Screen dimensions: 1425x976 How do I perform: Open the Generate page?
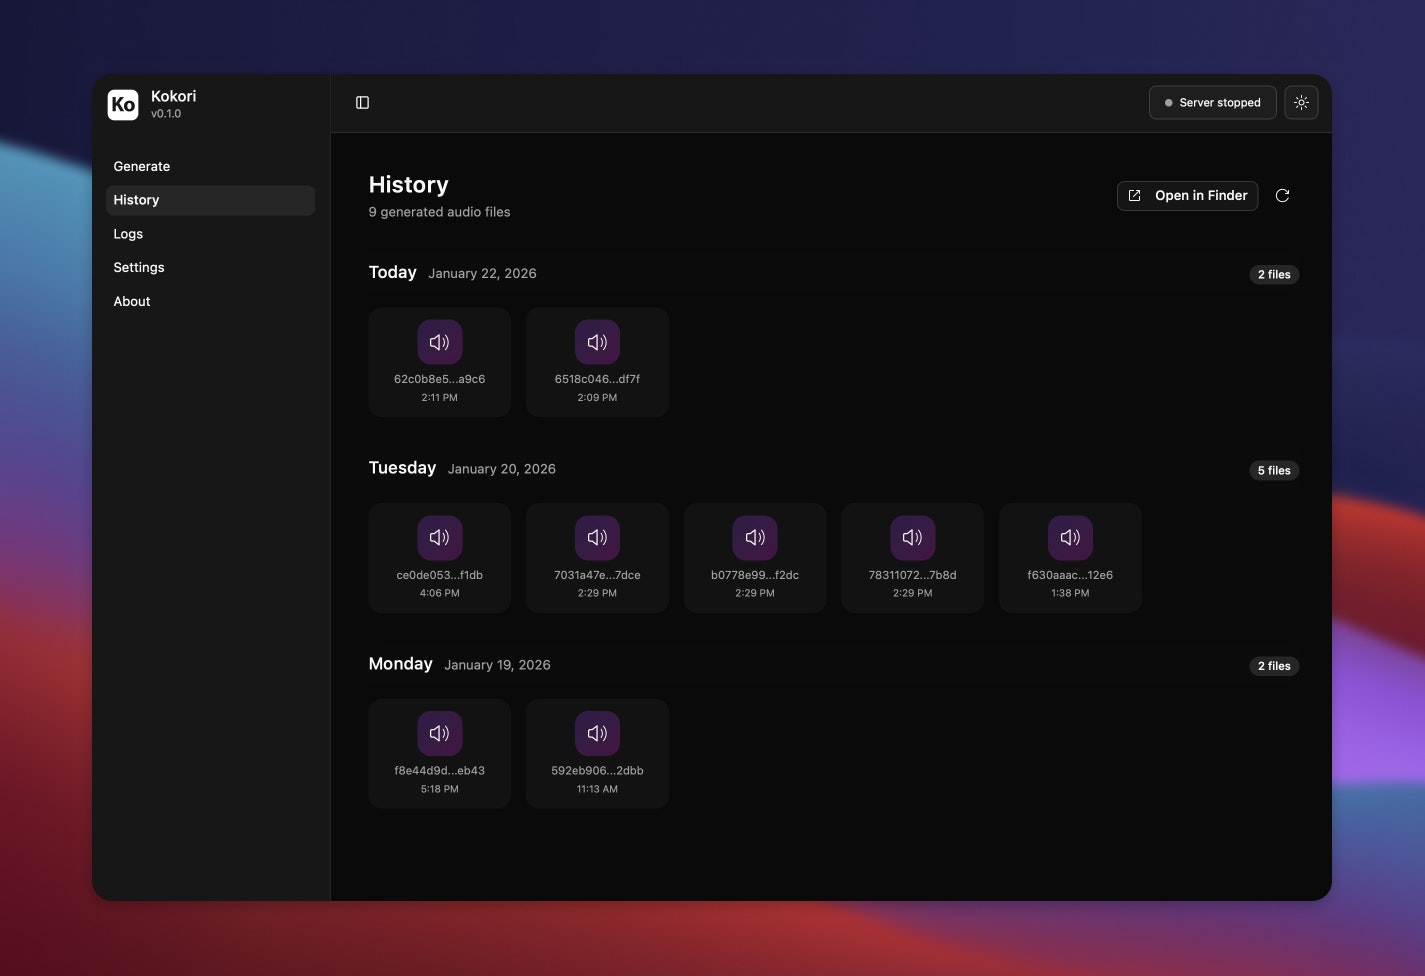210,166
